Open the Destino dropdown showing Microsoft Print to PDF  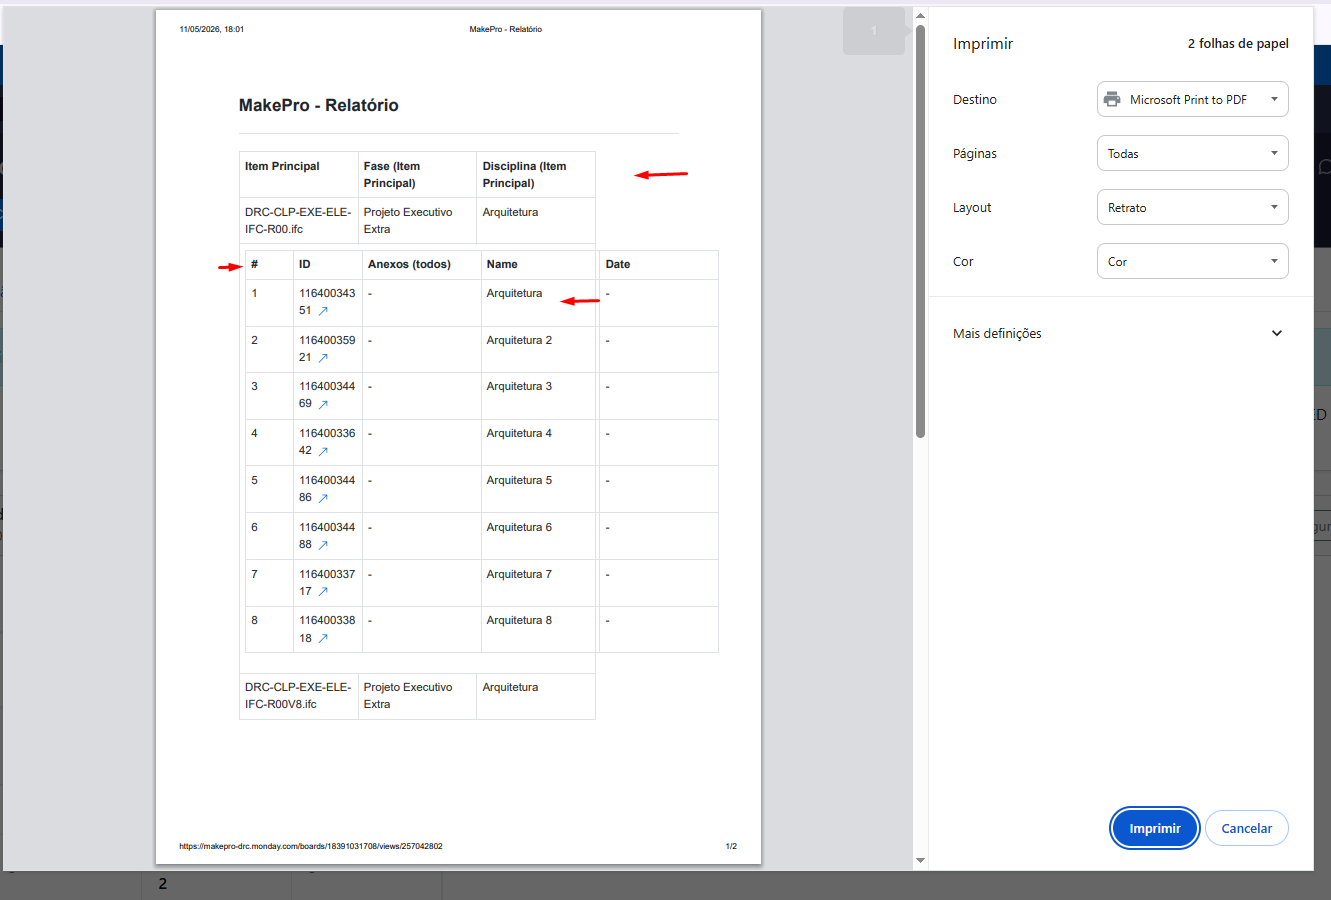(x=1192, y=100)
